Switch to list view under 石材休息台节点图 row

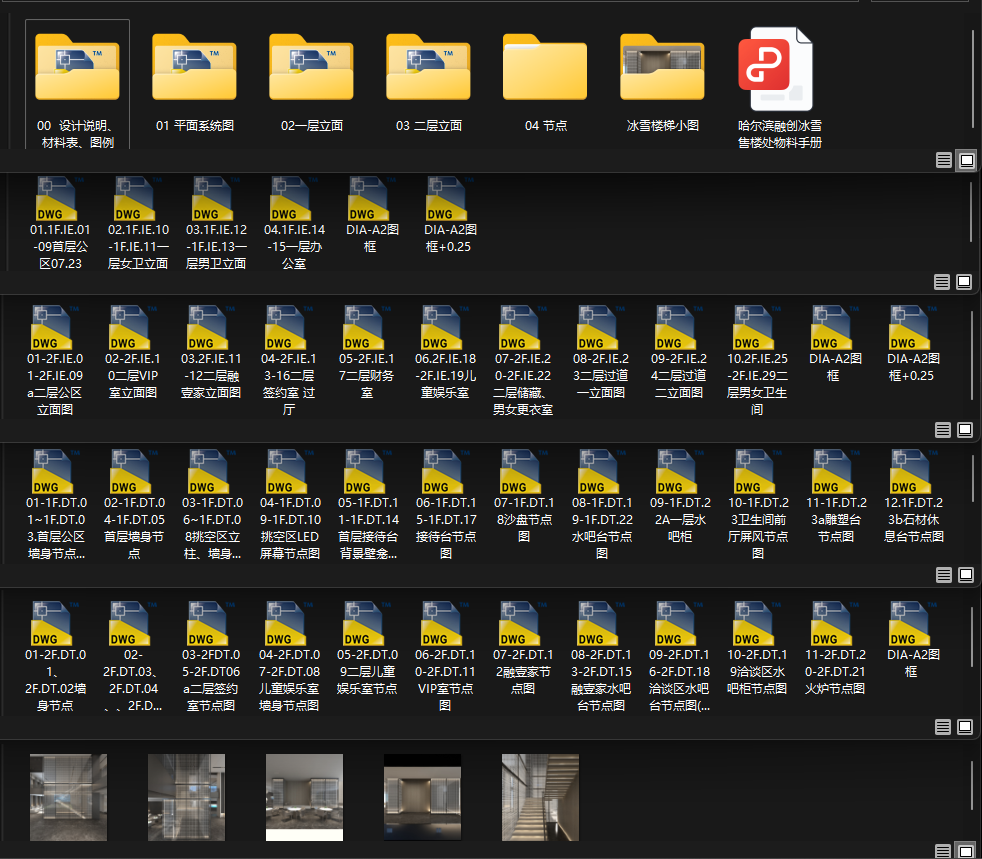(x=944, y=575)
